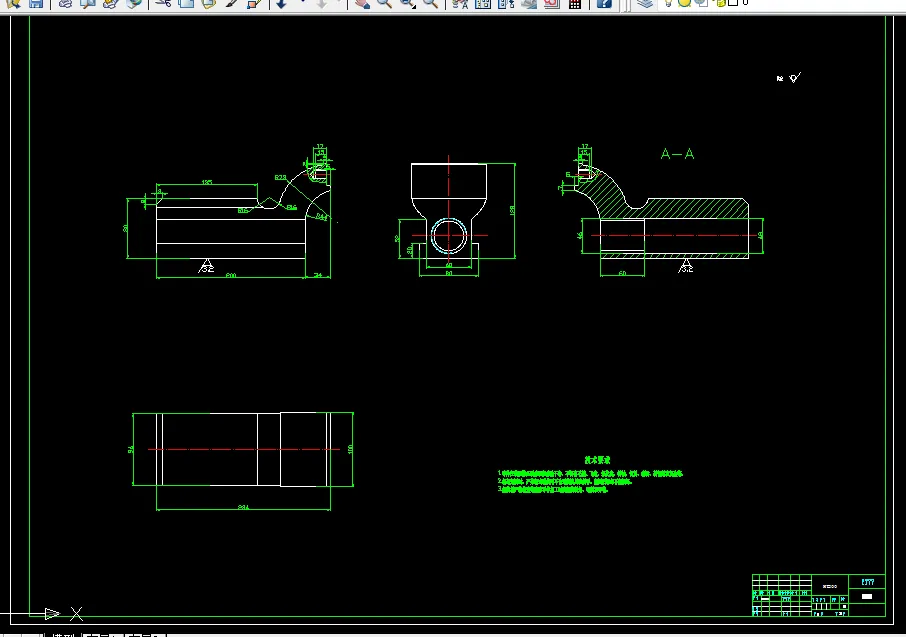Click the Zoom Previous magnifier

coord(430,3)
